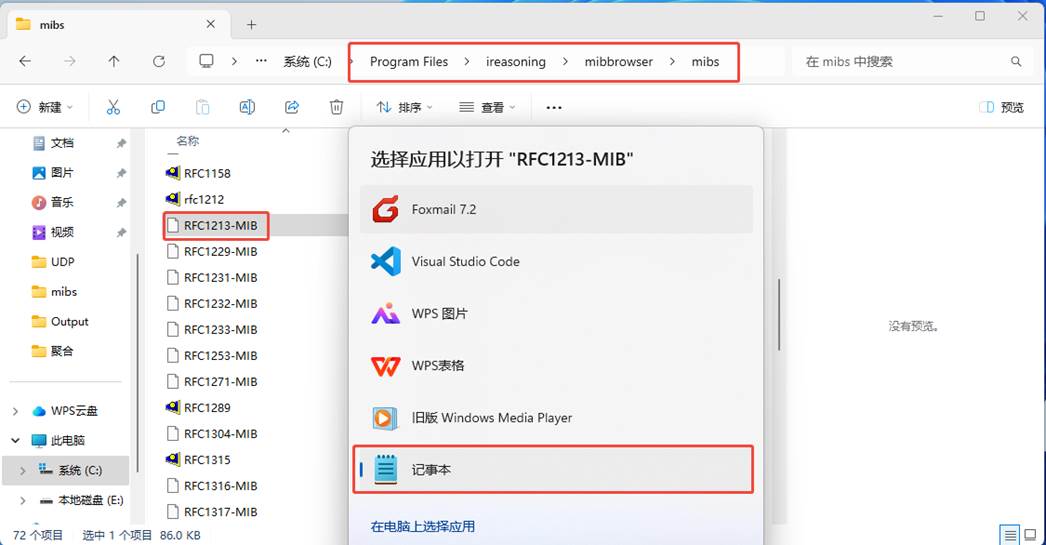The width and height of the screenshot is (1046, 545).
Task: Open the 新建 dropdown
Action: (44, 107)
